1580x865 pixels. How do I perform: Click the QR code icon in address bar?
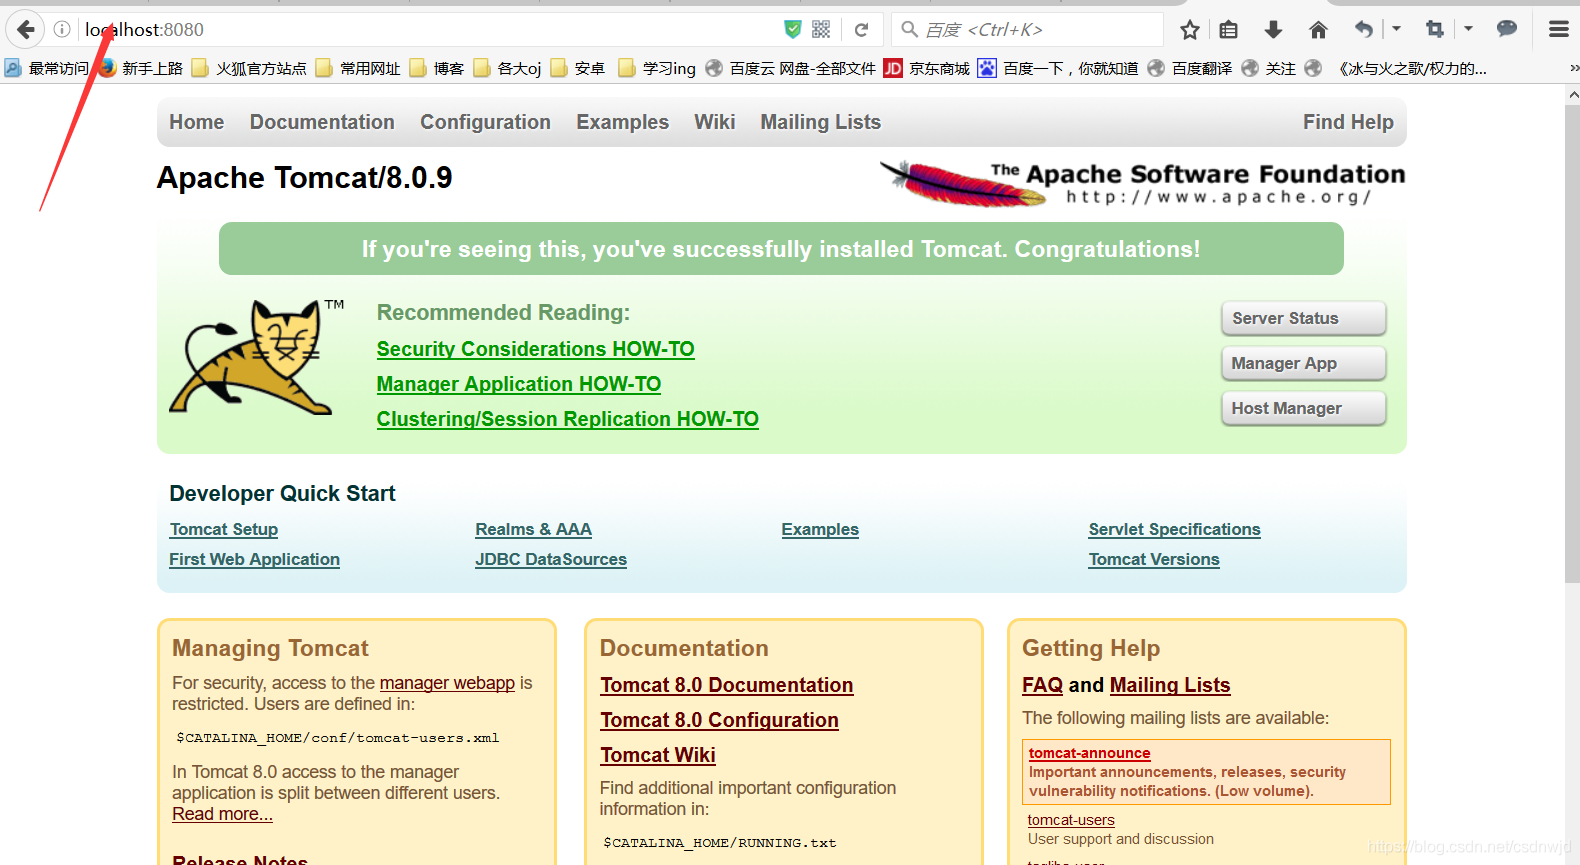[821, 30]
